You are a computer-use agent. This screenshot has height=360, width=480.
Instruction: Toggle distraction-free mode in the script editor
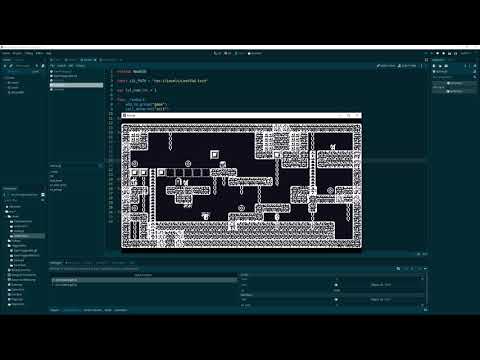coord(426,60)
